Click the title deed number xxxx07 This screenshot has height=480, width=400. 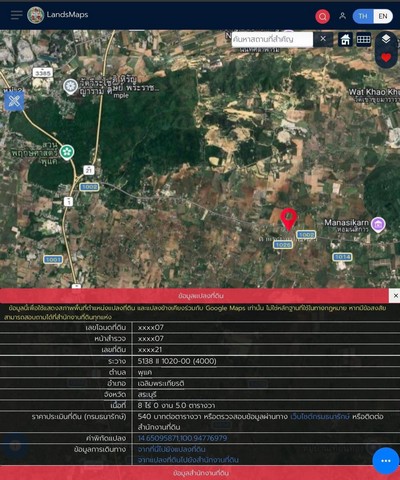[151, 327]
